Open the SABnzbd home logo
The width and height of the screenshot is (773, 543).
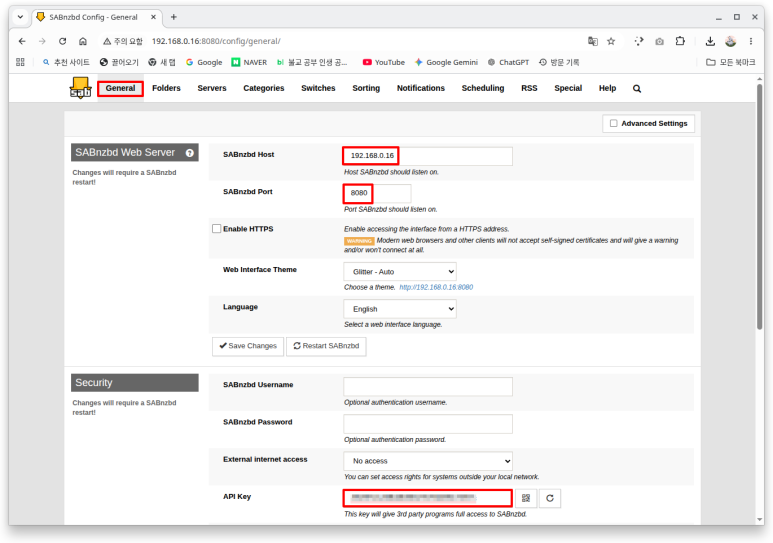click(80, 88)
